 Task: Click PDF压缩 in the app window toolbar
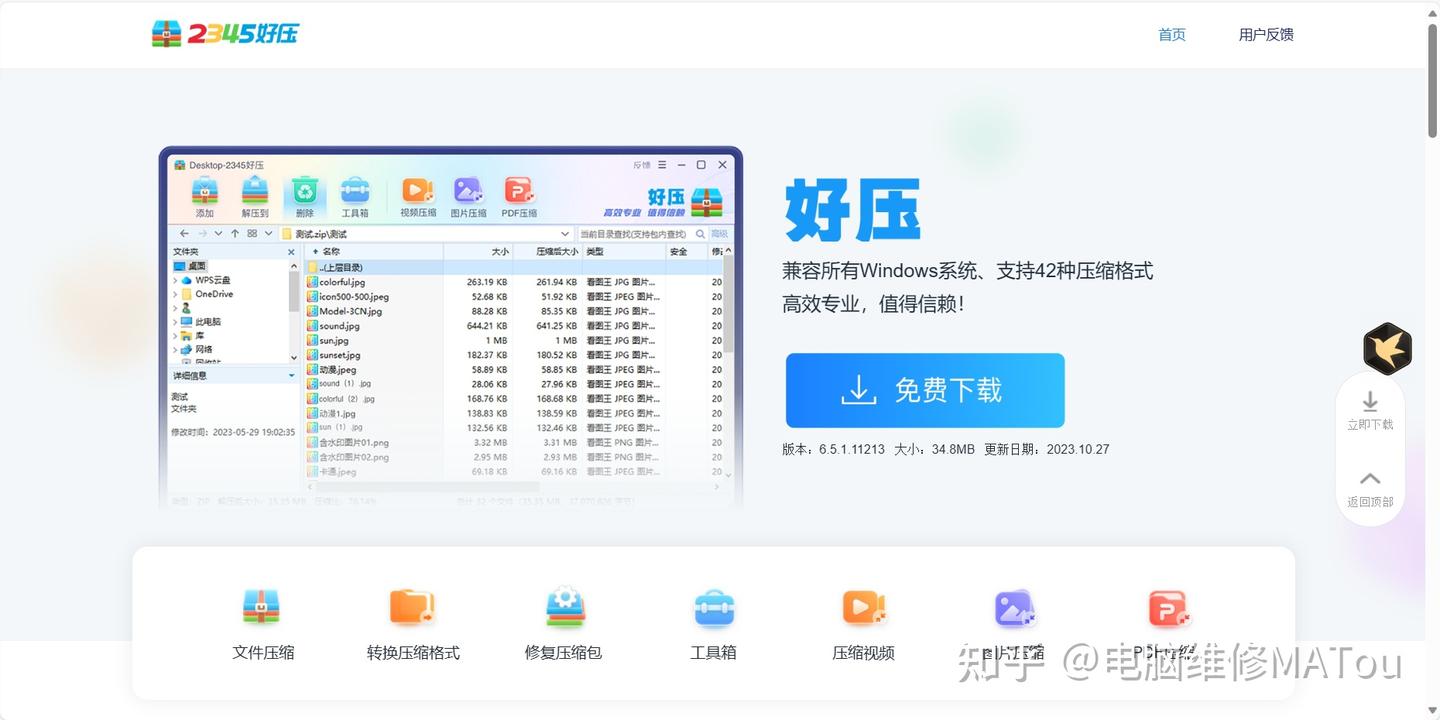pos(519,197)
